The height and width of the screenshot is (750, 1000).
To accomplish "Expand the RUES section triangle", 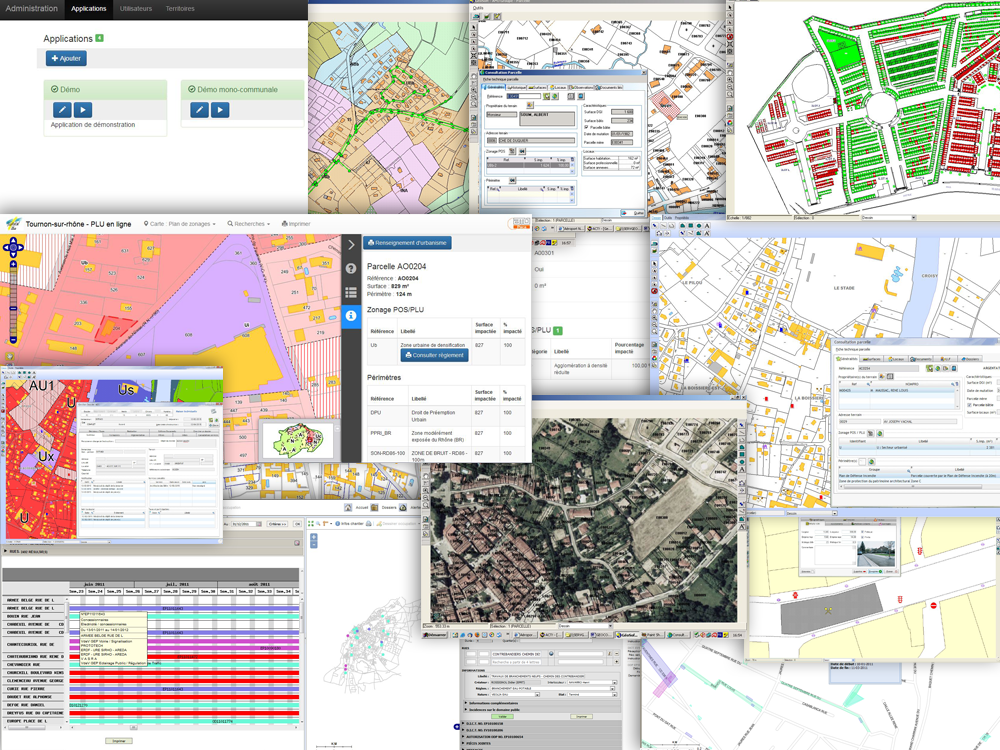I will (x=6, y=551).
